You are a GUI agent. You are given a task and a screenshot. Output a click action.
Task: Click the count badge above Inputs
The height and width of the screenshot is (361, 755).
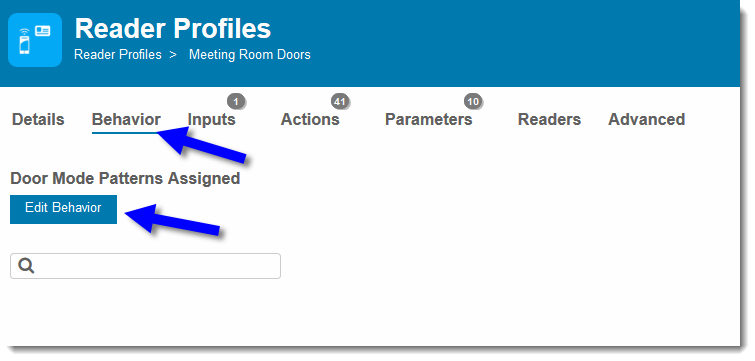[236, 102]
